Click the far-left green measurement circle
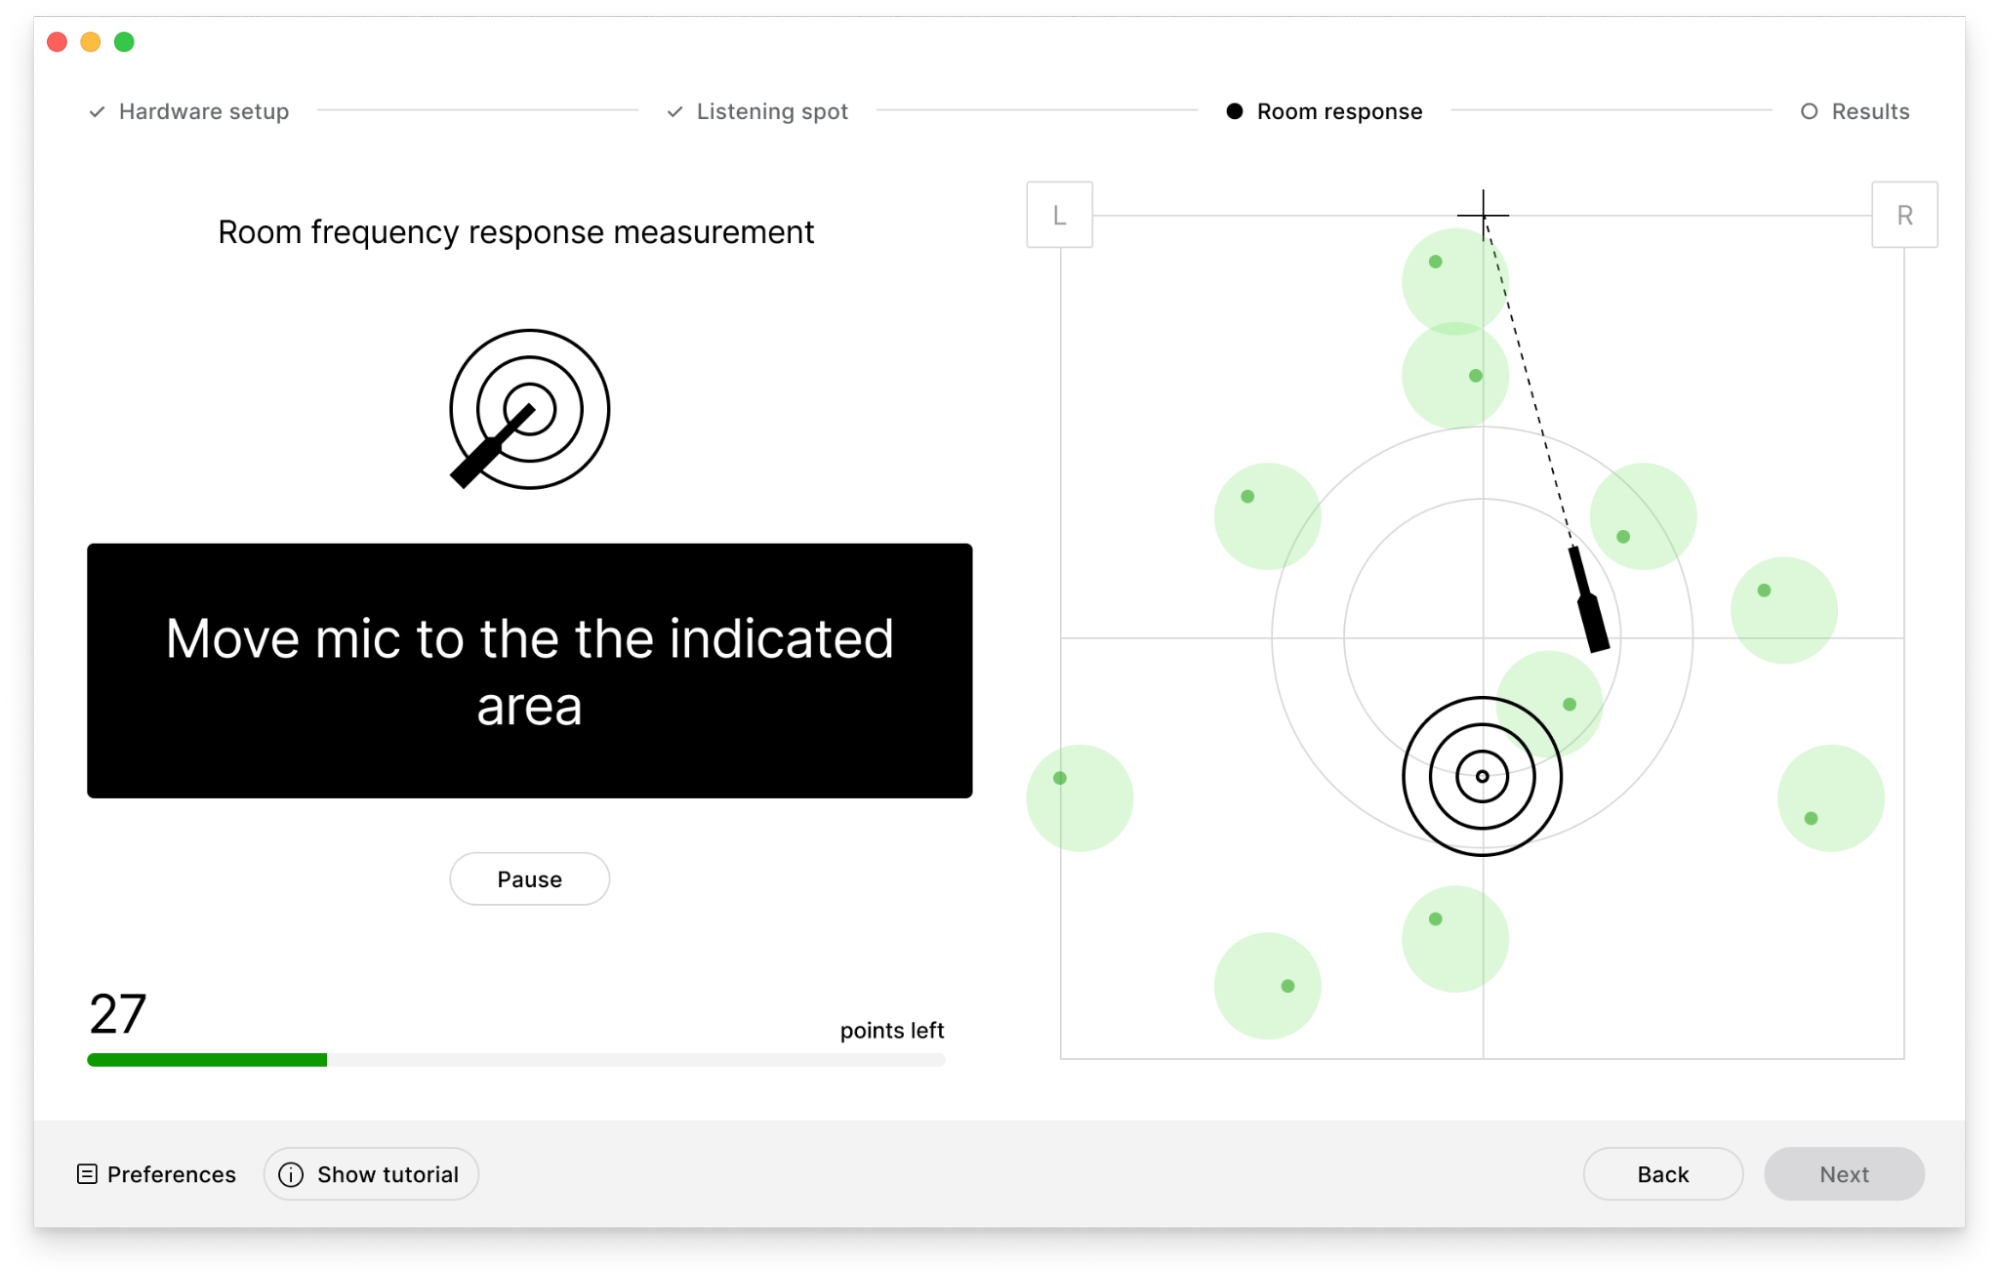The width and height of the screenshot is (1999, 1278). (x=1079, y=798)
